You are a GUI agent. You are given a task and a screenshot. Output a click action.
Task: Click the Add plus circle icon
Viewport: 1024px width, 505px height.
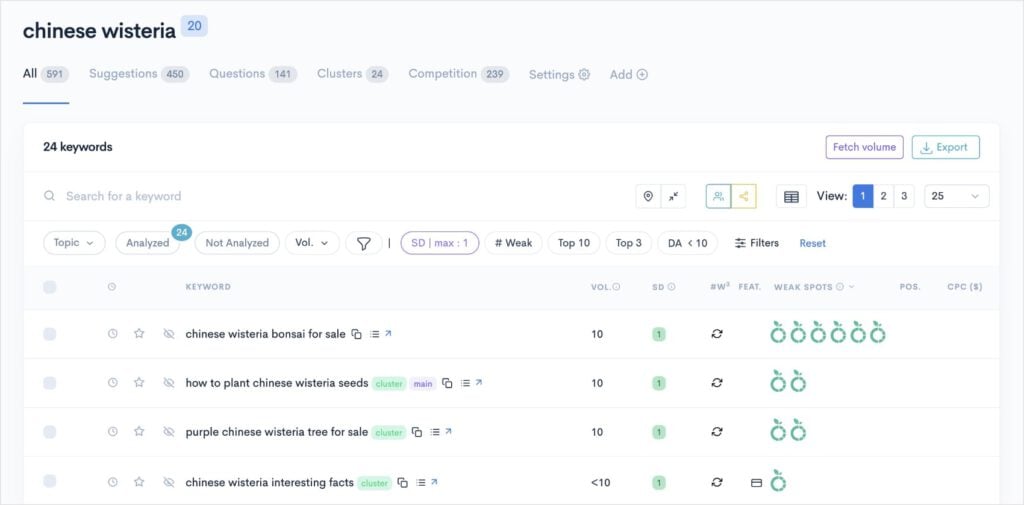click(642, 74)
